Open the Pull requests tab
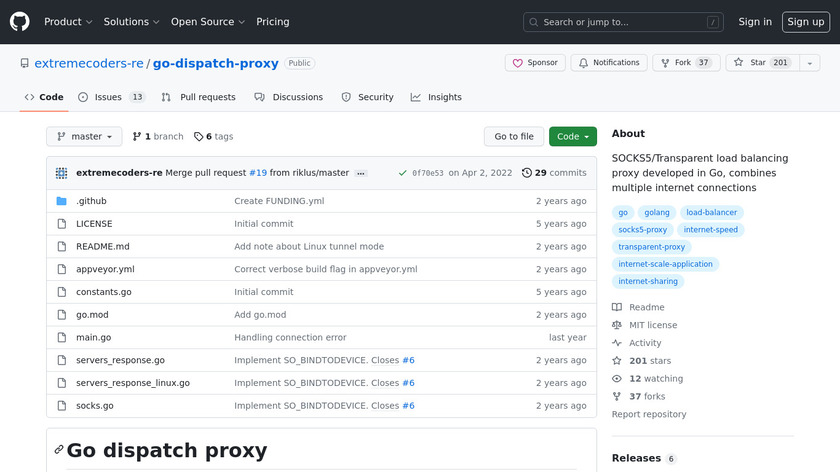Viewport: 840px width, 472px height. coord(199,97)
